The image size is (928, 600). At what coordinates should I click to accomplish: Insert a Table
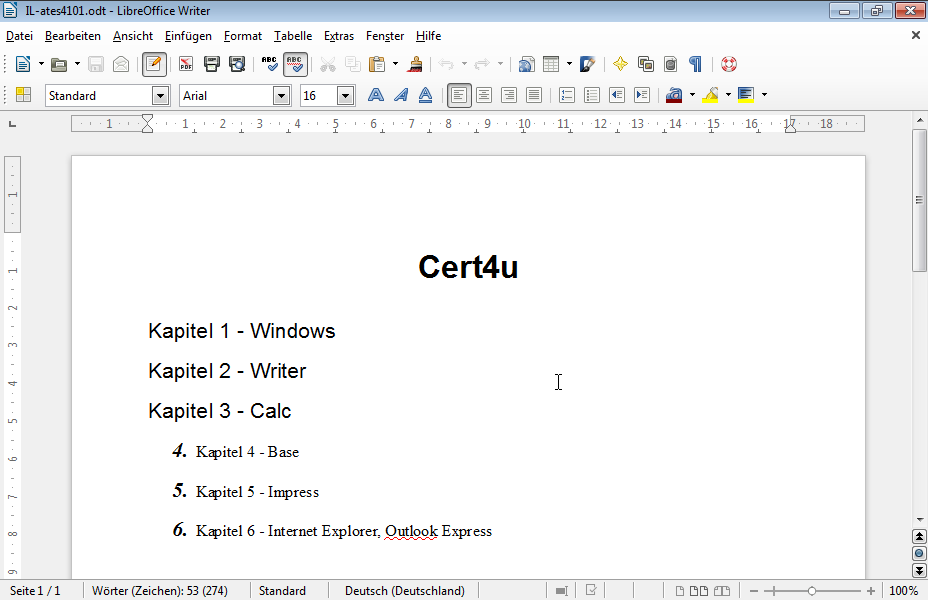click(x=551, y=64)
